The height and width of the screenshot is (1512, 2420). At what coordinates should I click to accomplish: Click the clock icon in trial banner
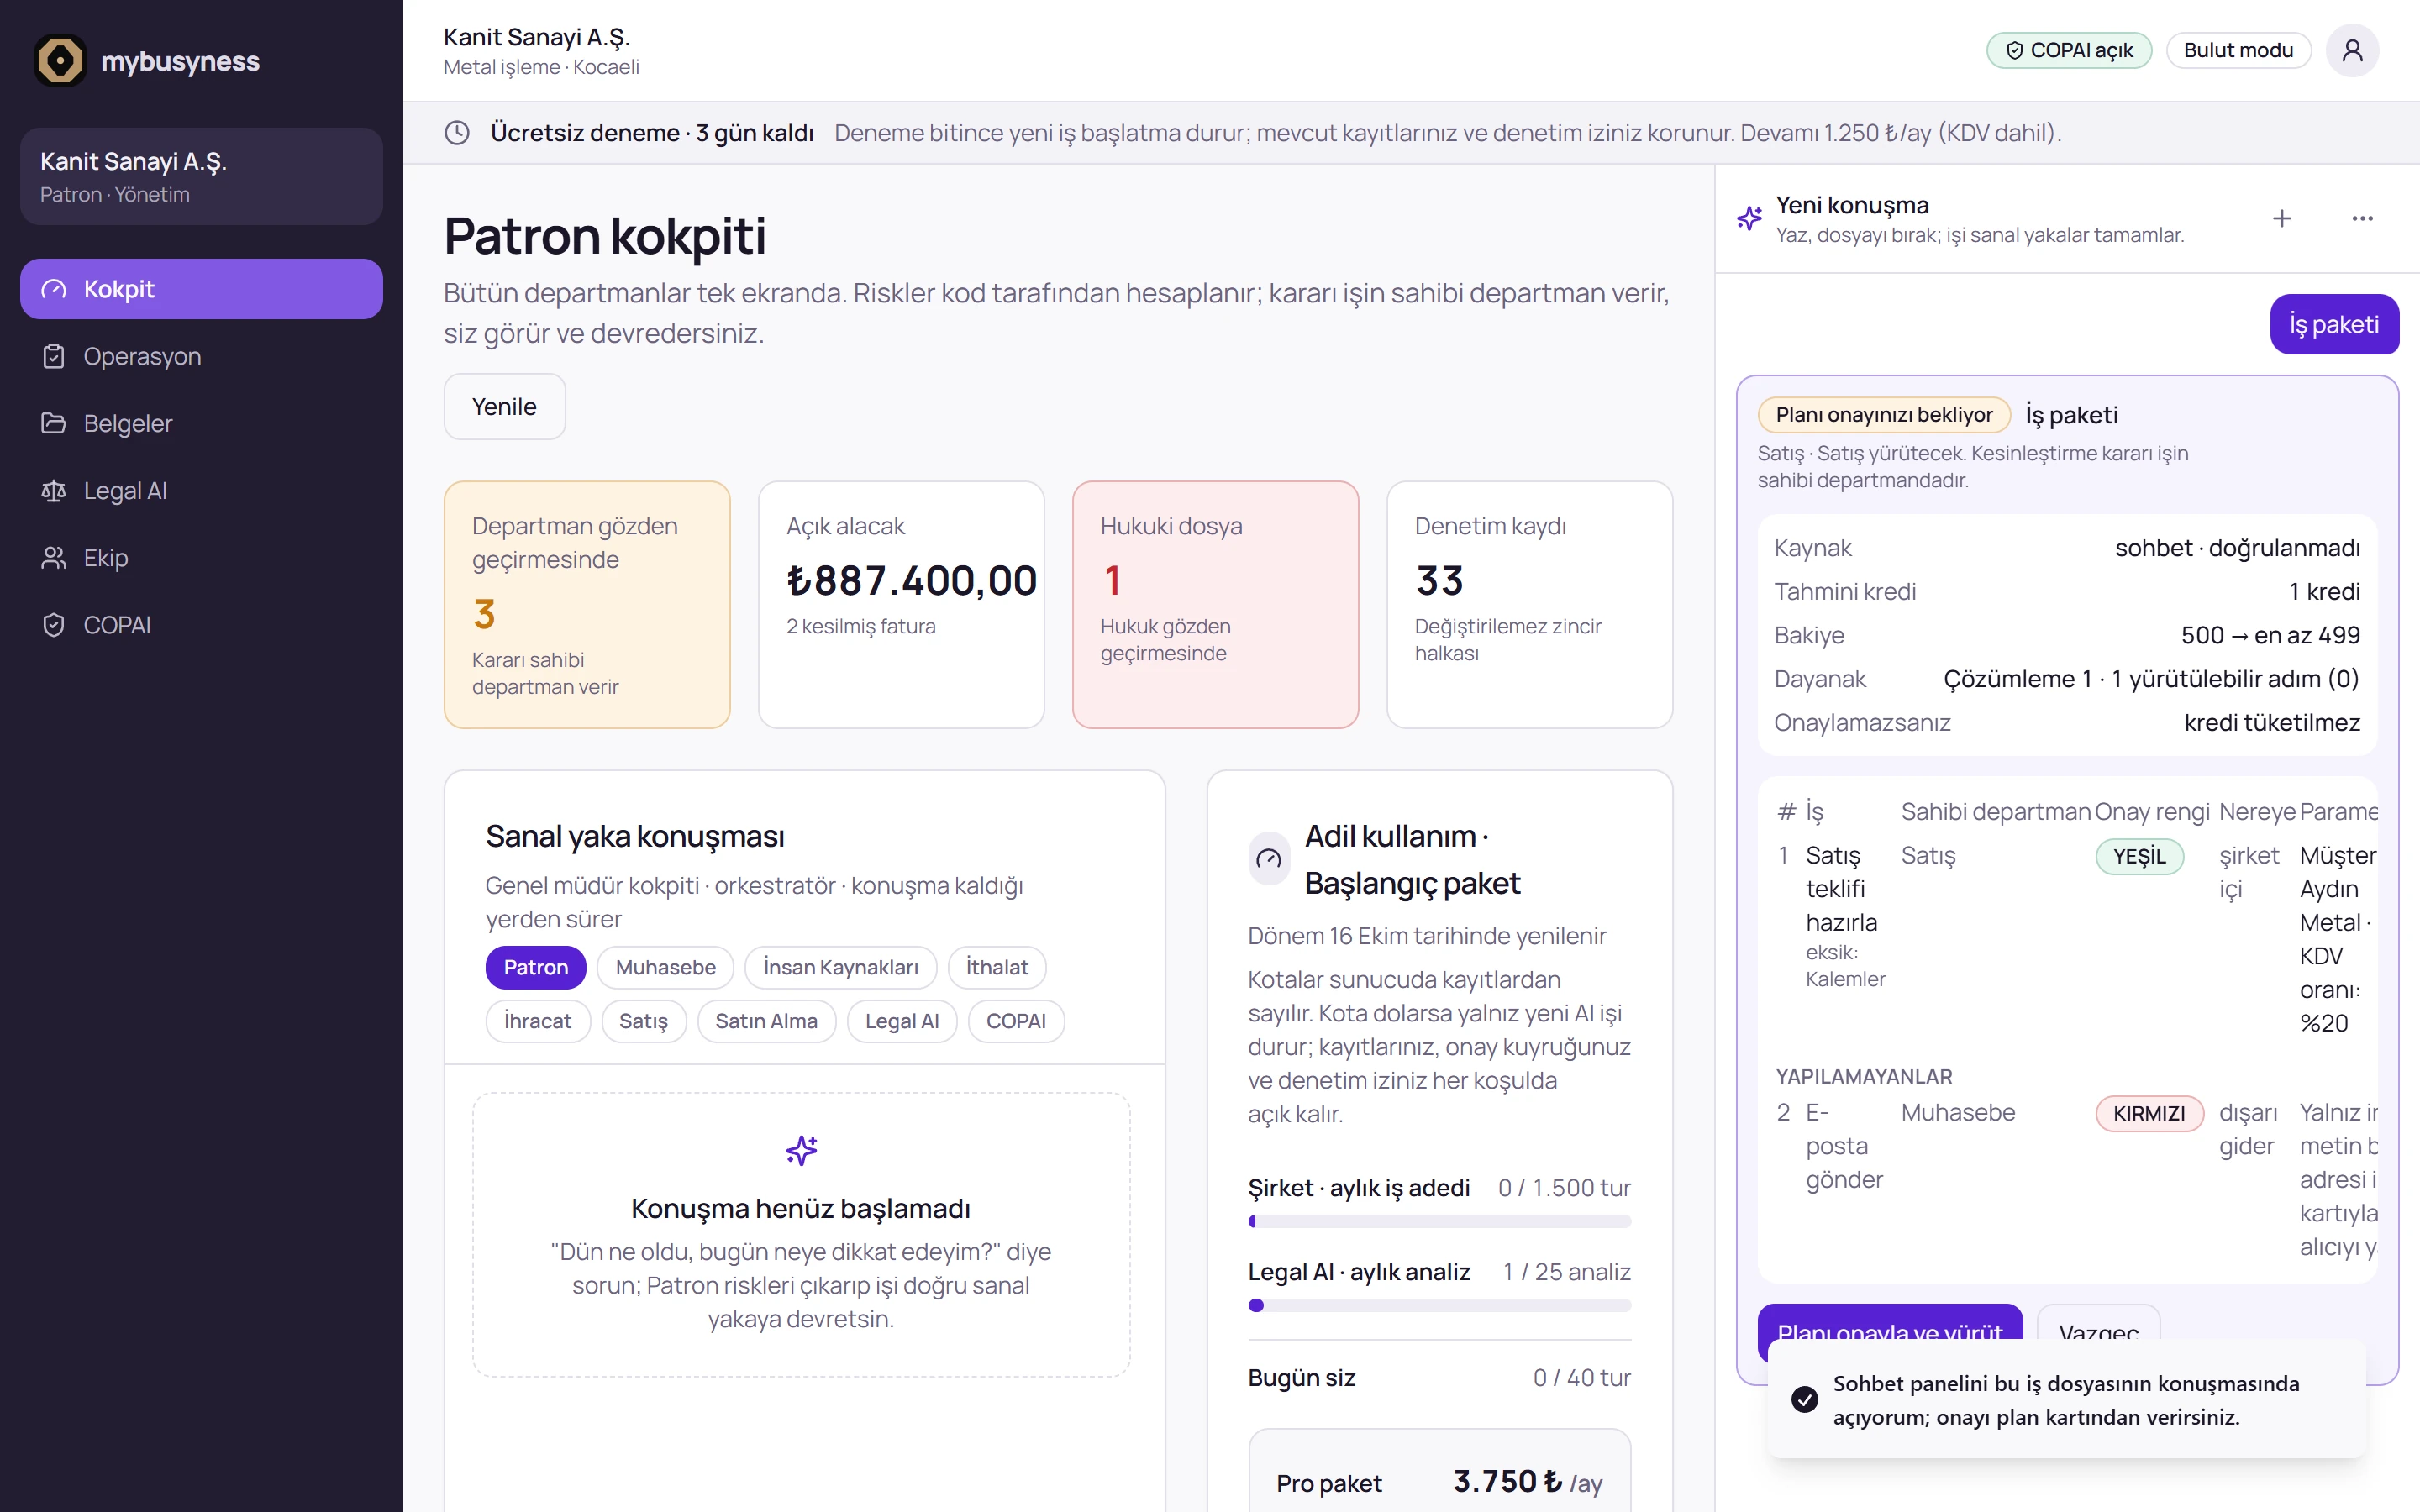[457, 133]
